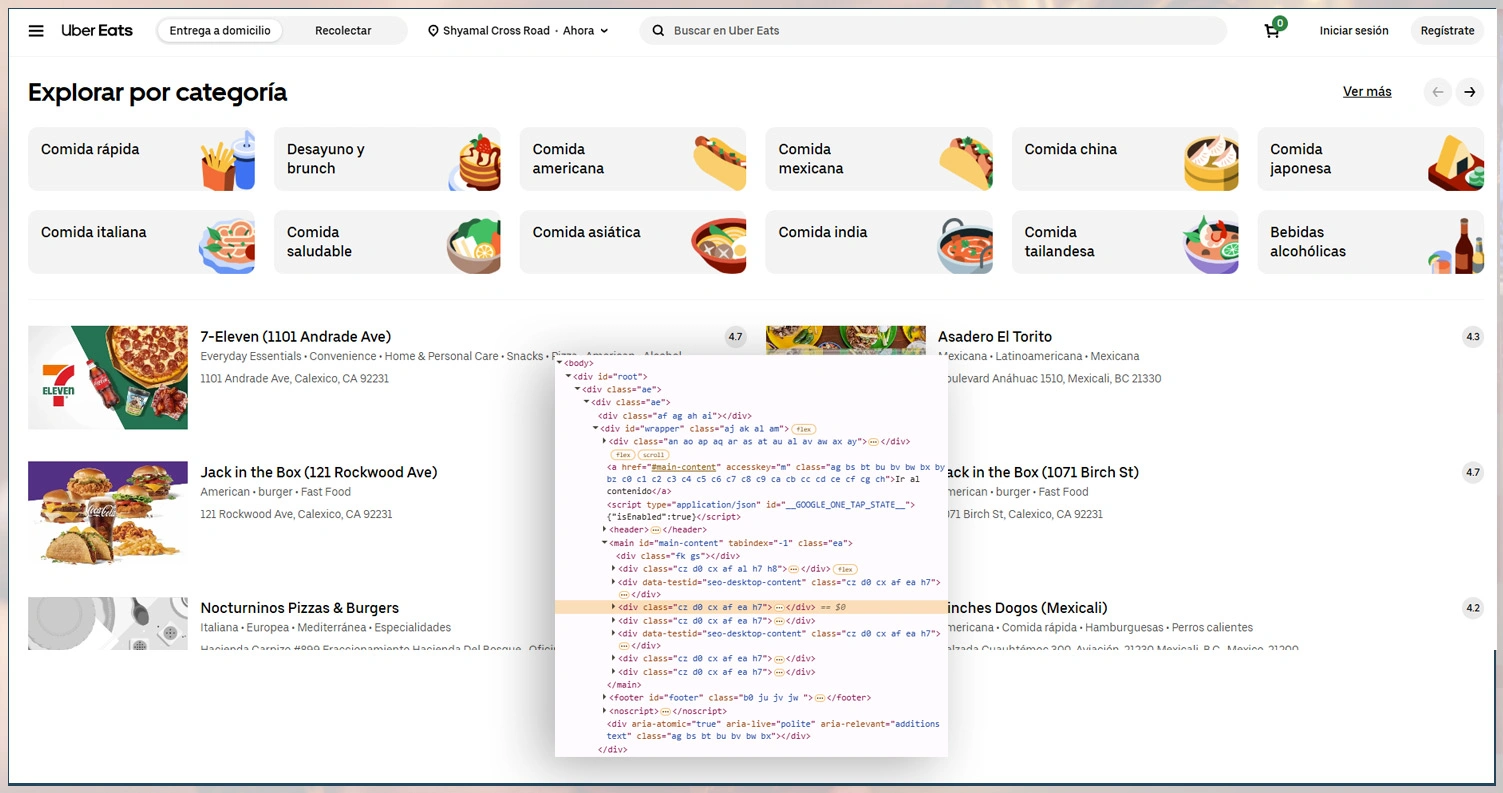
Task: Switch to Recolectar pickup mode
Action: 343,31
